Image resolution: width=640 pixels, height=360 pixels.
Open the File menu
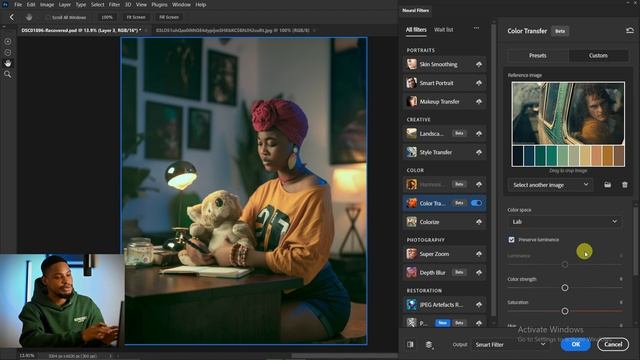[18, 4]
